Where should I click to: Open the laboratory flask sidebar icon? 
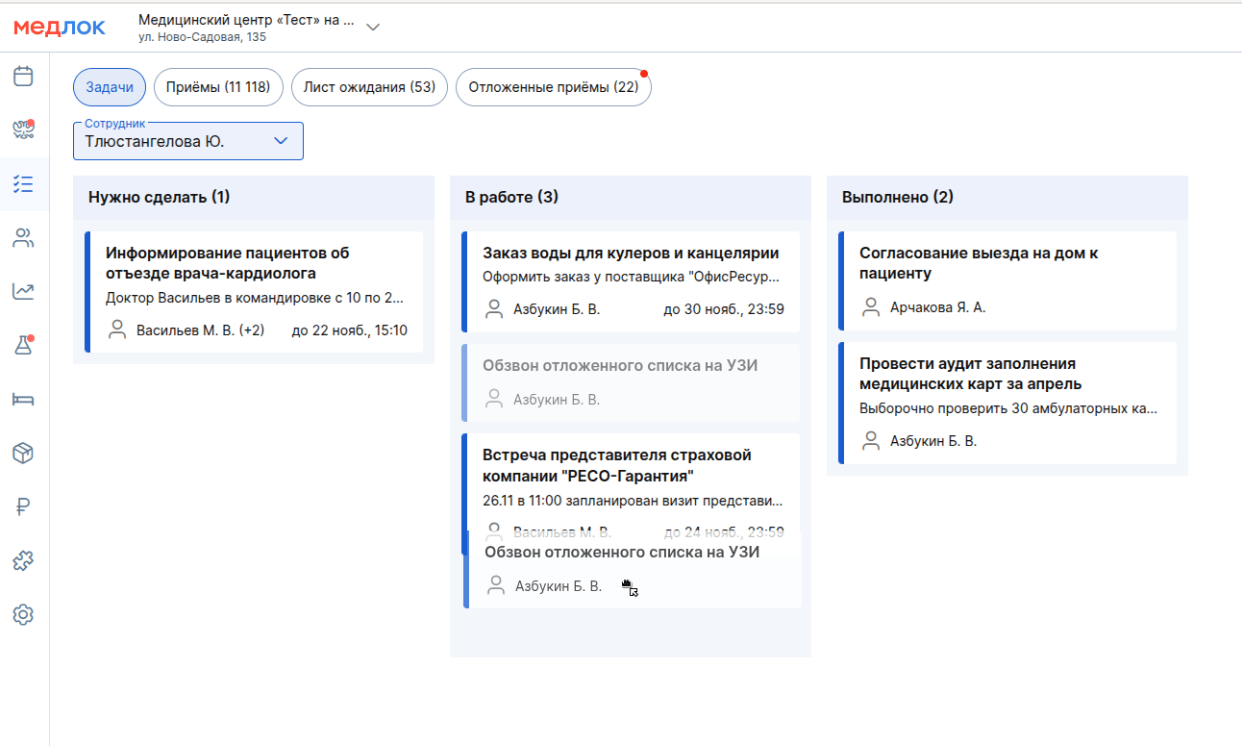click(23, 346)
